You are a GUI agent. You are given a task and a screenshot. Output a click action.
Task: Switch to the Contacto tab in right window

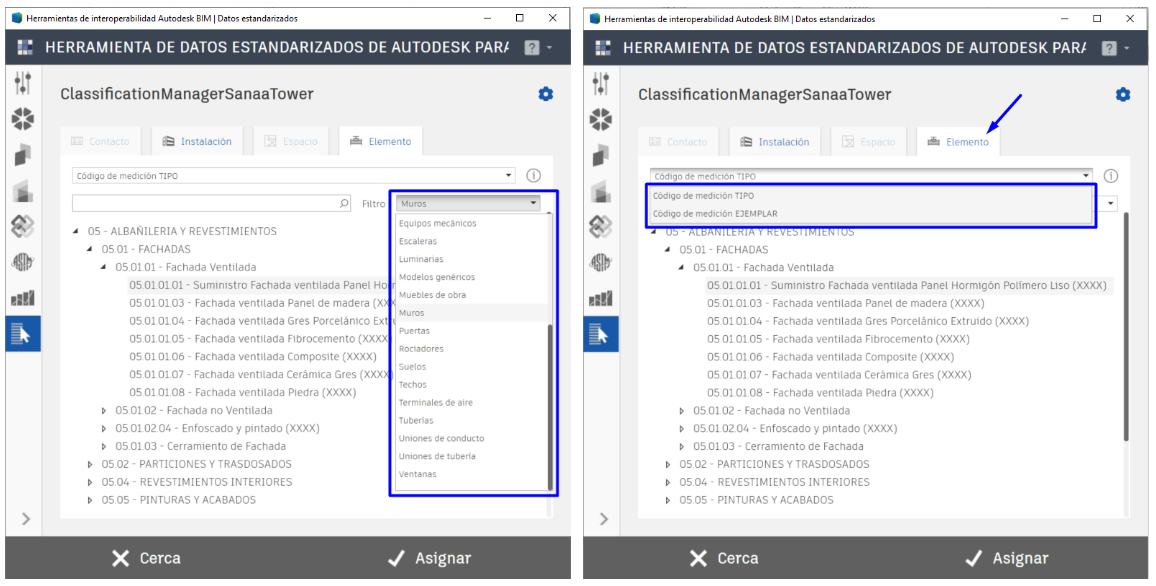678,142
